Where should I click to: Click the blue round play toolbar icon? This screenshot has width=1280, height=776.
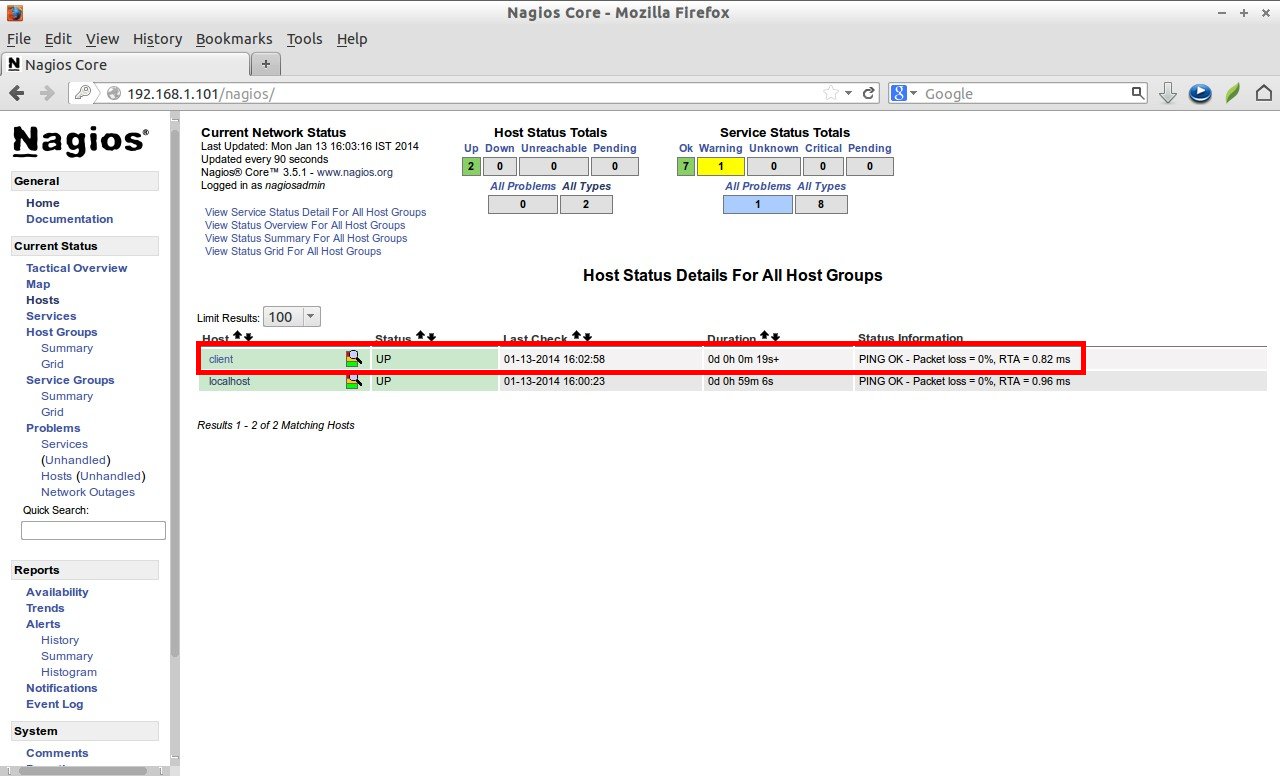click(1200, 93)
